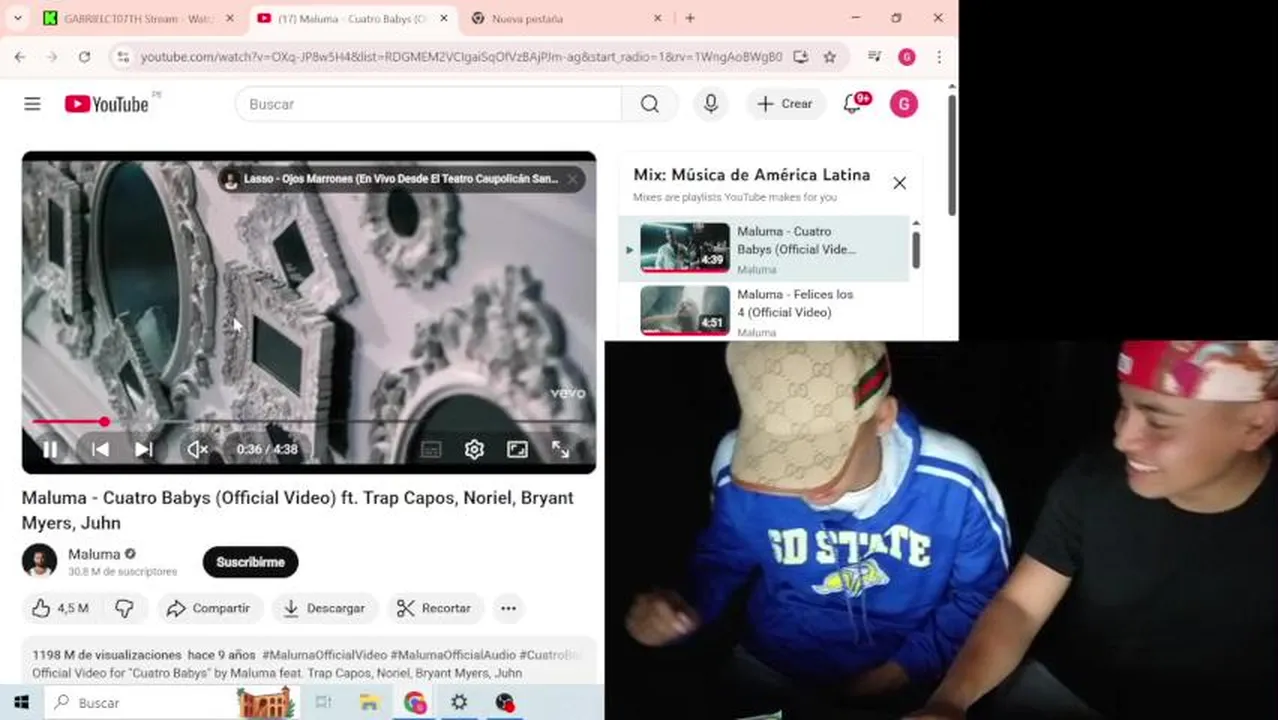
Task: View site information icon in address bar
Action: click(123, 57)
